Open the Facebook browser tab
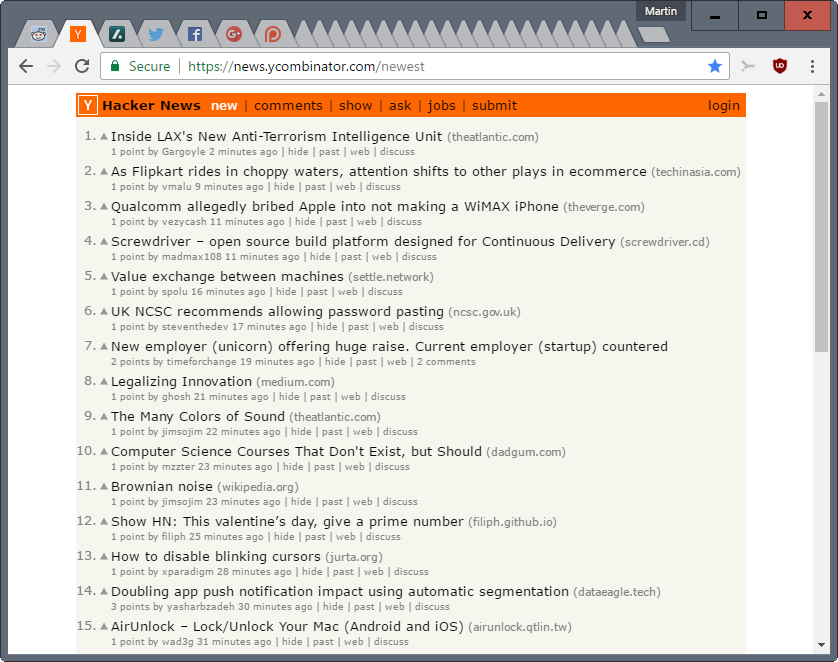The width and height of the screenshot is (838, 662). tap(195, 35)
